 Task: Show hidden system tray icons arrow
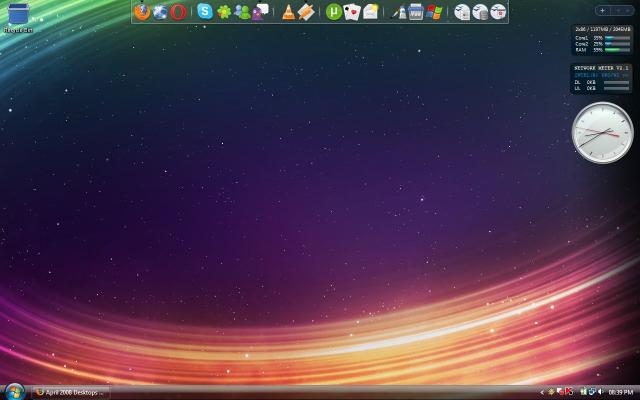(x=542, y=393)
